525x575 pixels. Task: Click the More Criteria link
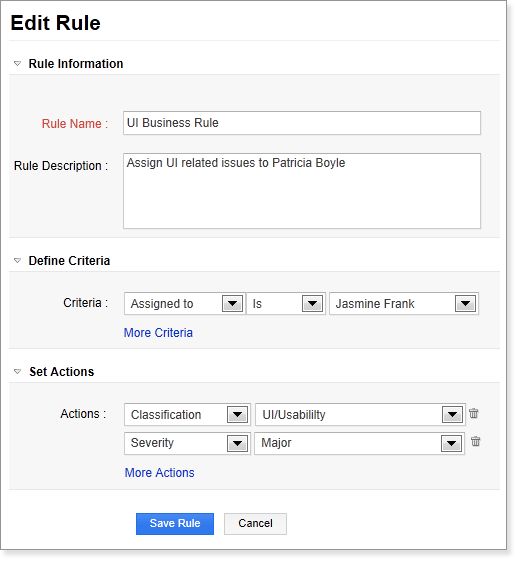pyautogui.click(x=158, y=333)
